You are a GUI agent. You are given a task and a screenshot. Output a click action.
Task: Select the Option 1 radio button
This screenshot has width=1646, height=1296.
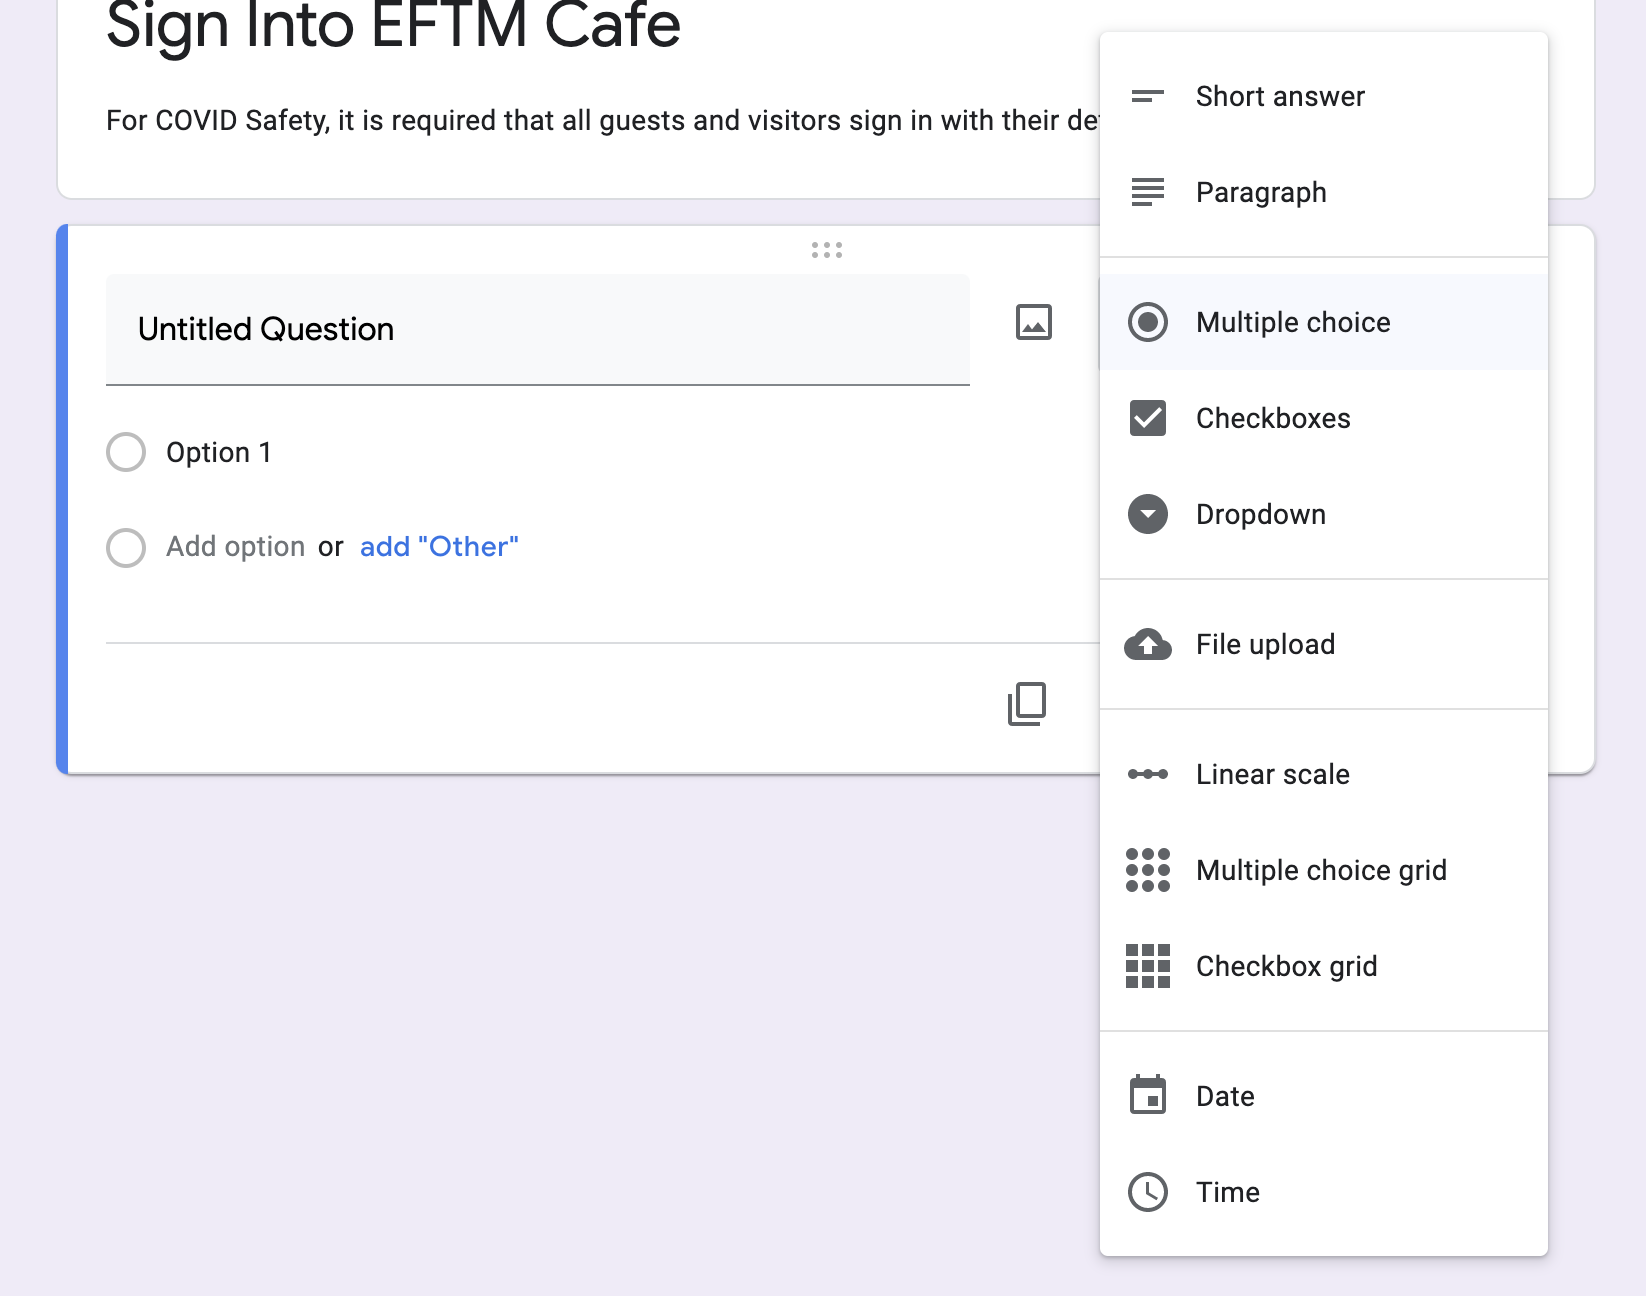[x=126, y=452]
